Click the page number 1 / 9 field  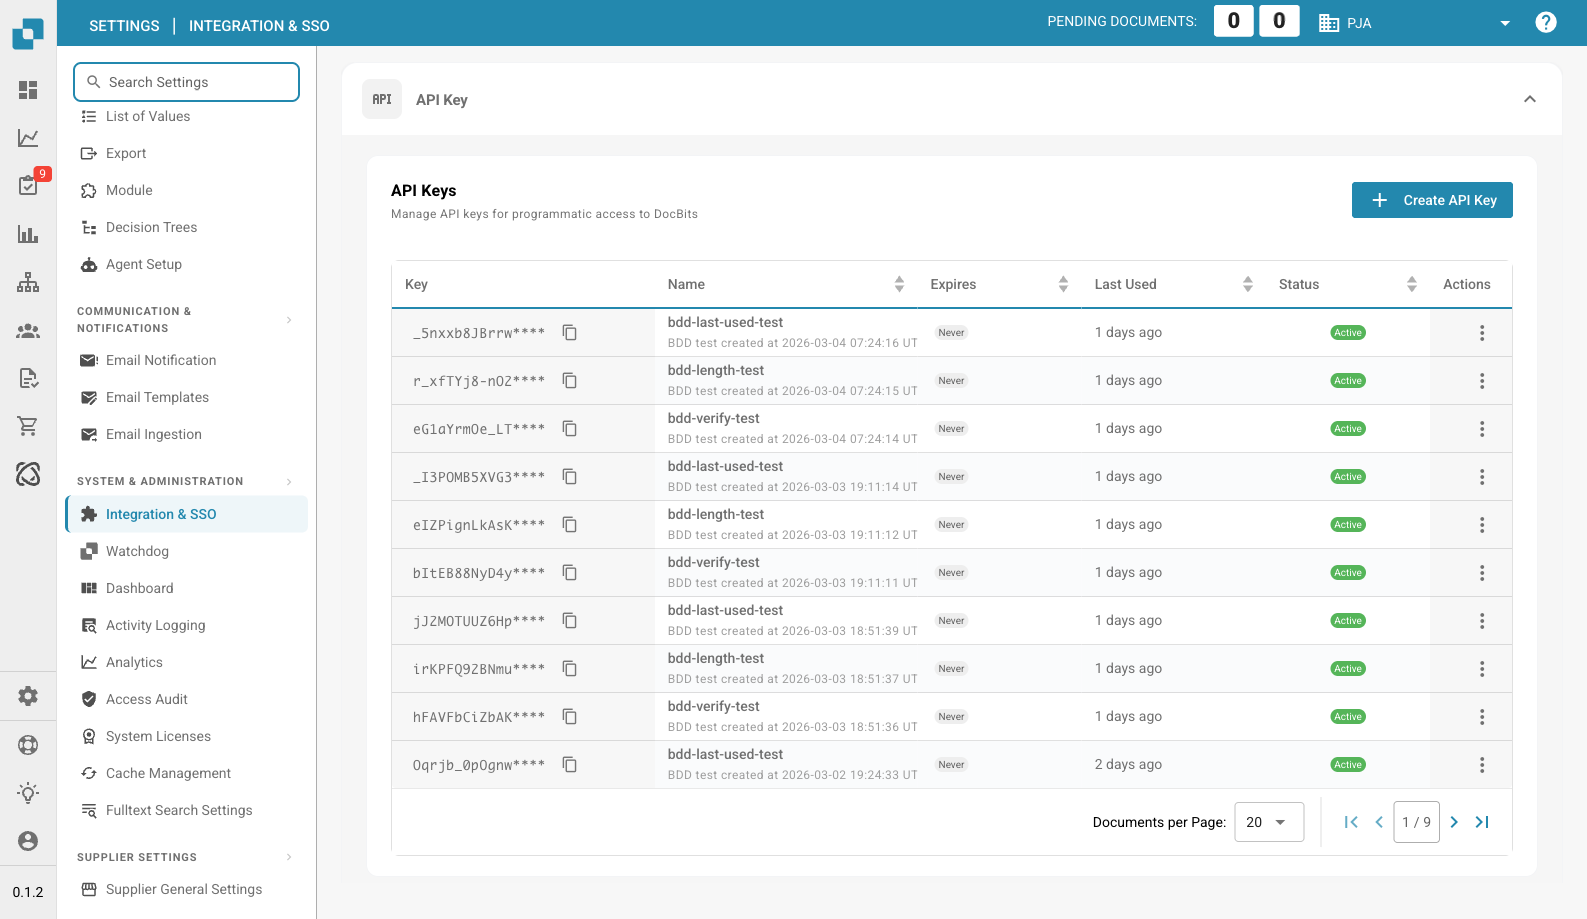pos(1417,822)
